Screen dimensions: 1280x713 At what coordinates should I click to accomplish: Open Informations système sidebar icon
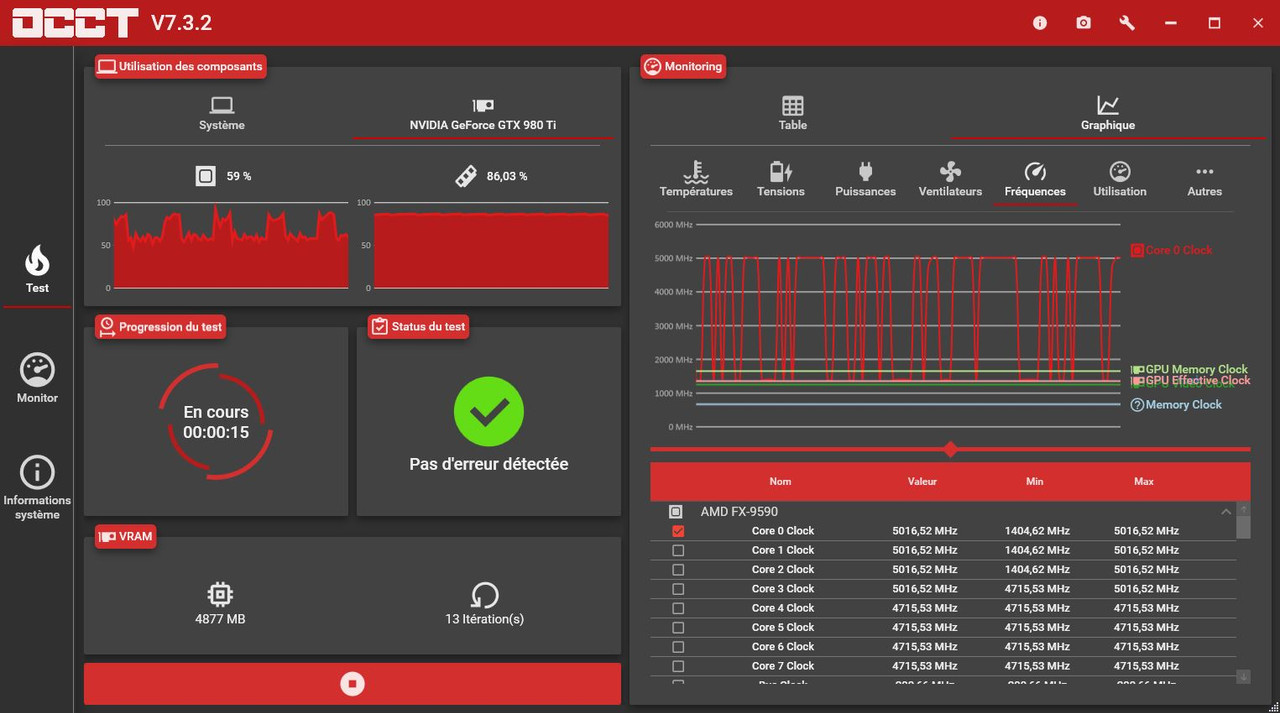pyautogui.click(x=37, y=472)
